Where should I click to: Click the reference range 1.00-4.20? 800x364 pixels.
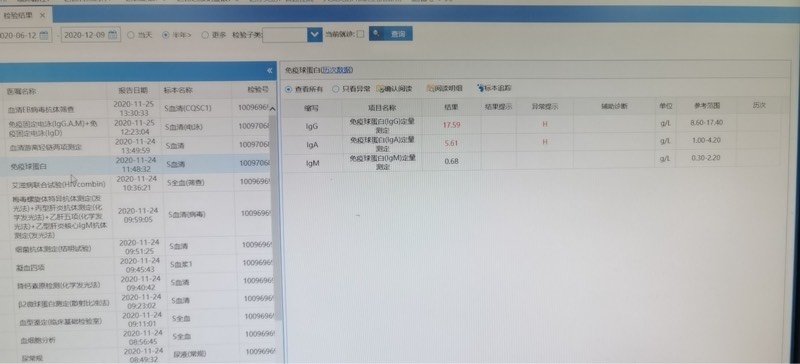click(x=706, y=140)
